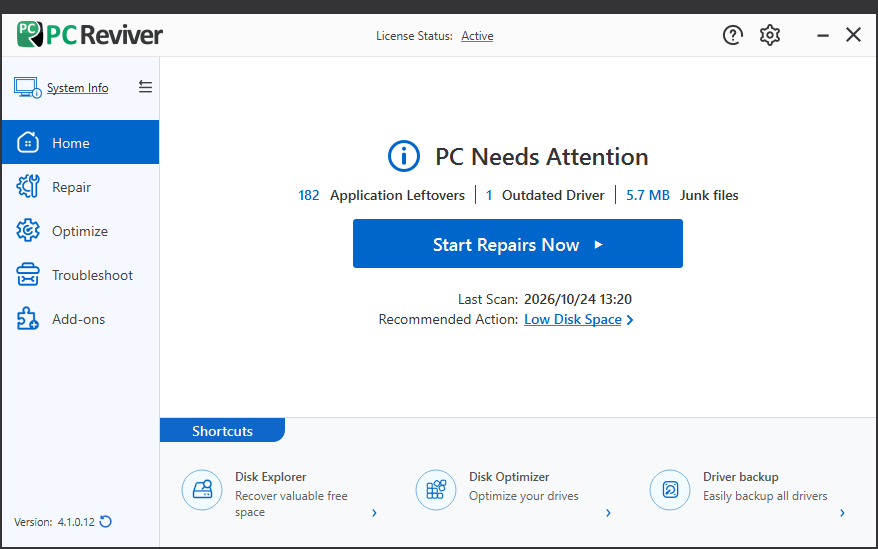Click the System Info monitor icon
Screen dimensions: 878x549
coord(27,88)
